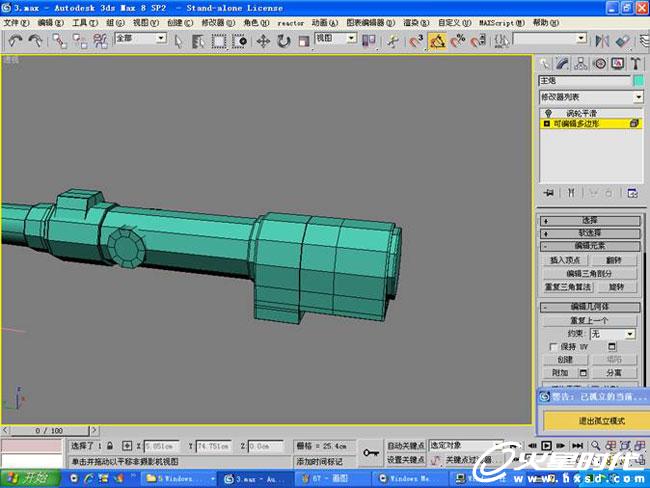Image resolution: width=650 pixels, height=488 pixels.
Task: Switch to the Display command panel tab
Action: [x=618, y=63]
